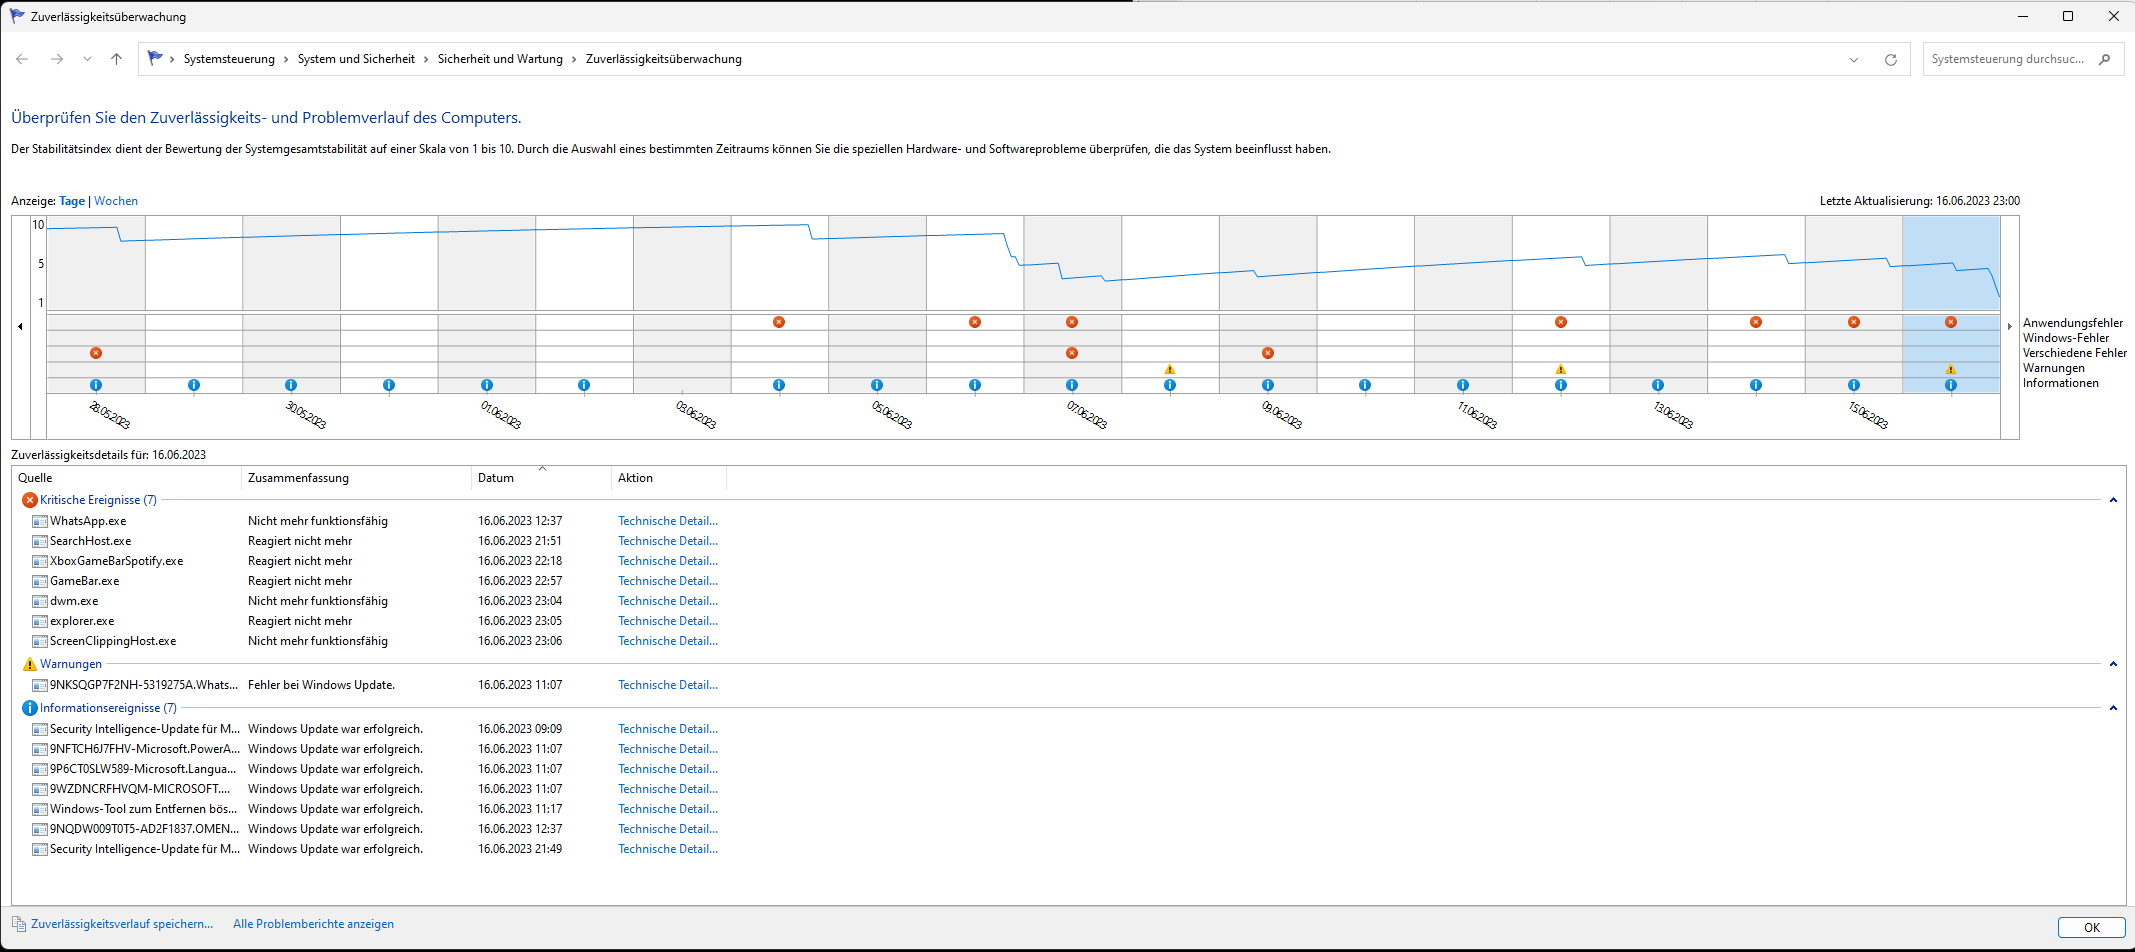Open Technische Details for explorer.exe
Viewport: 2135px width, 952px height.
[668, 621]
